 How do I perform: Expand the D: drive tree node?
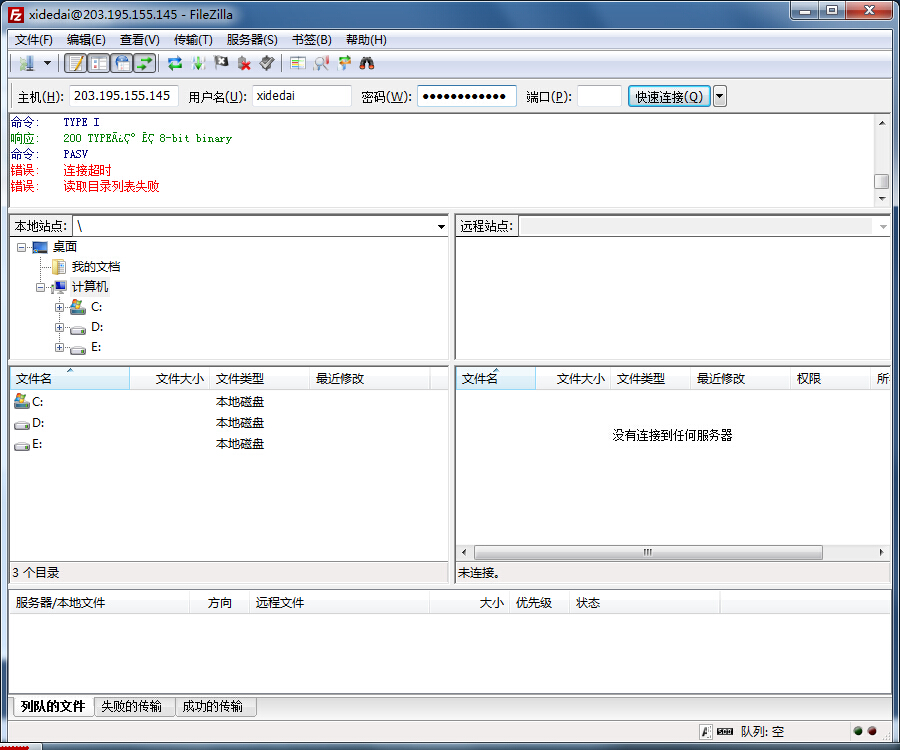(59, 327)
